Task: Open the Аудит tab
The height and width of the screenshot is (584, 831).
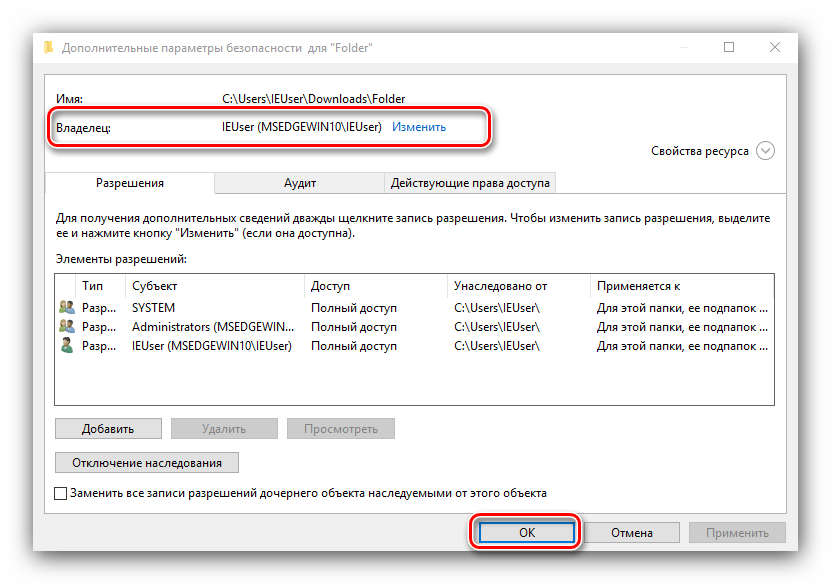Action: coord(299,183)
